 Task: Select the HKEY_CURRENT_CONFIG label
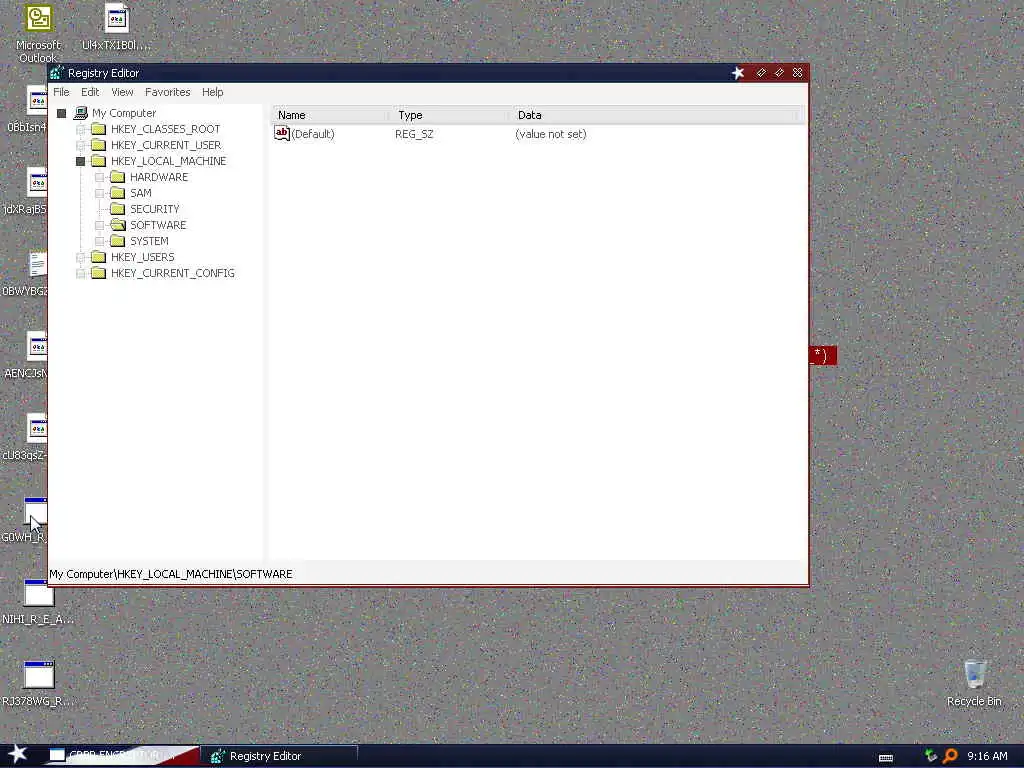172,273
